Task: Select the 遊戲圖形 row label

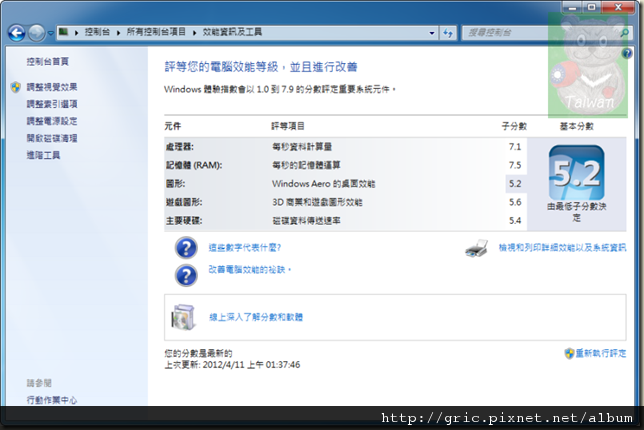Action: pyautogui.click(x=184, y=202)
